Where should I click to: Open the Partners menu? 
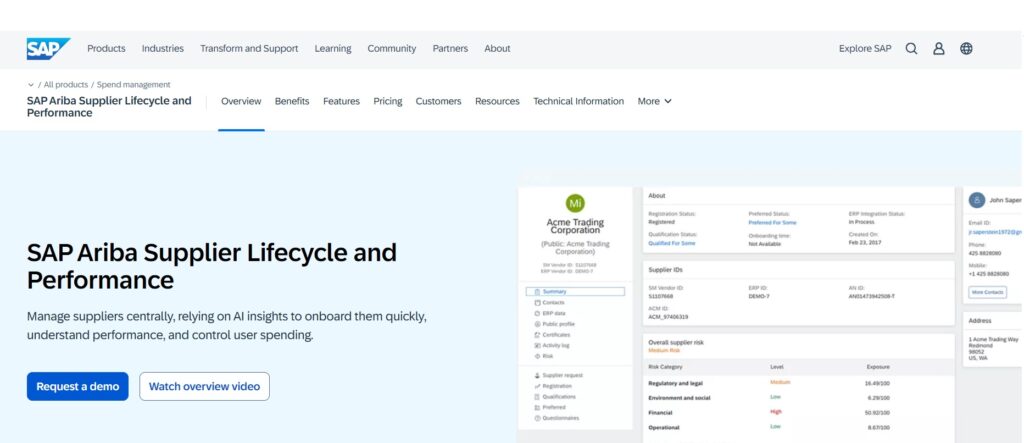point(450,48)
